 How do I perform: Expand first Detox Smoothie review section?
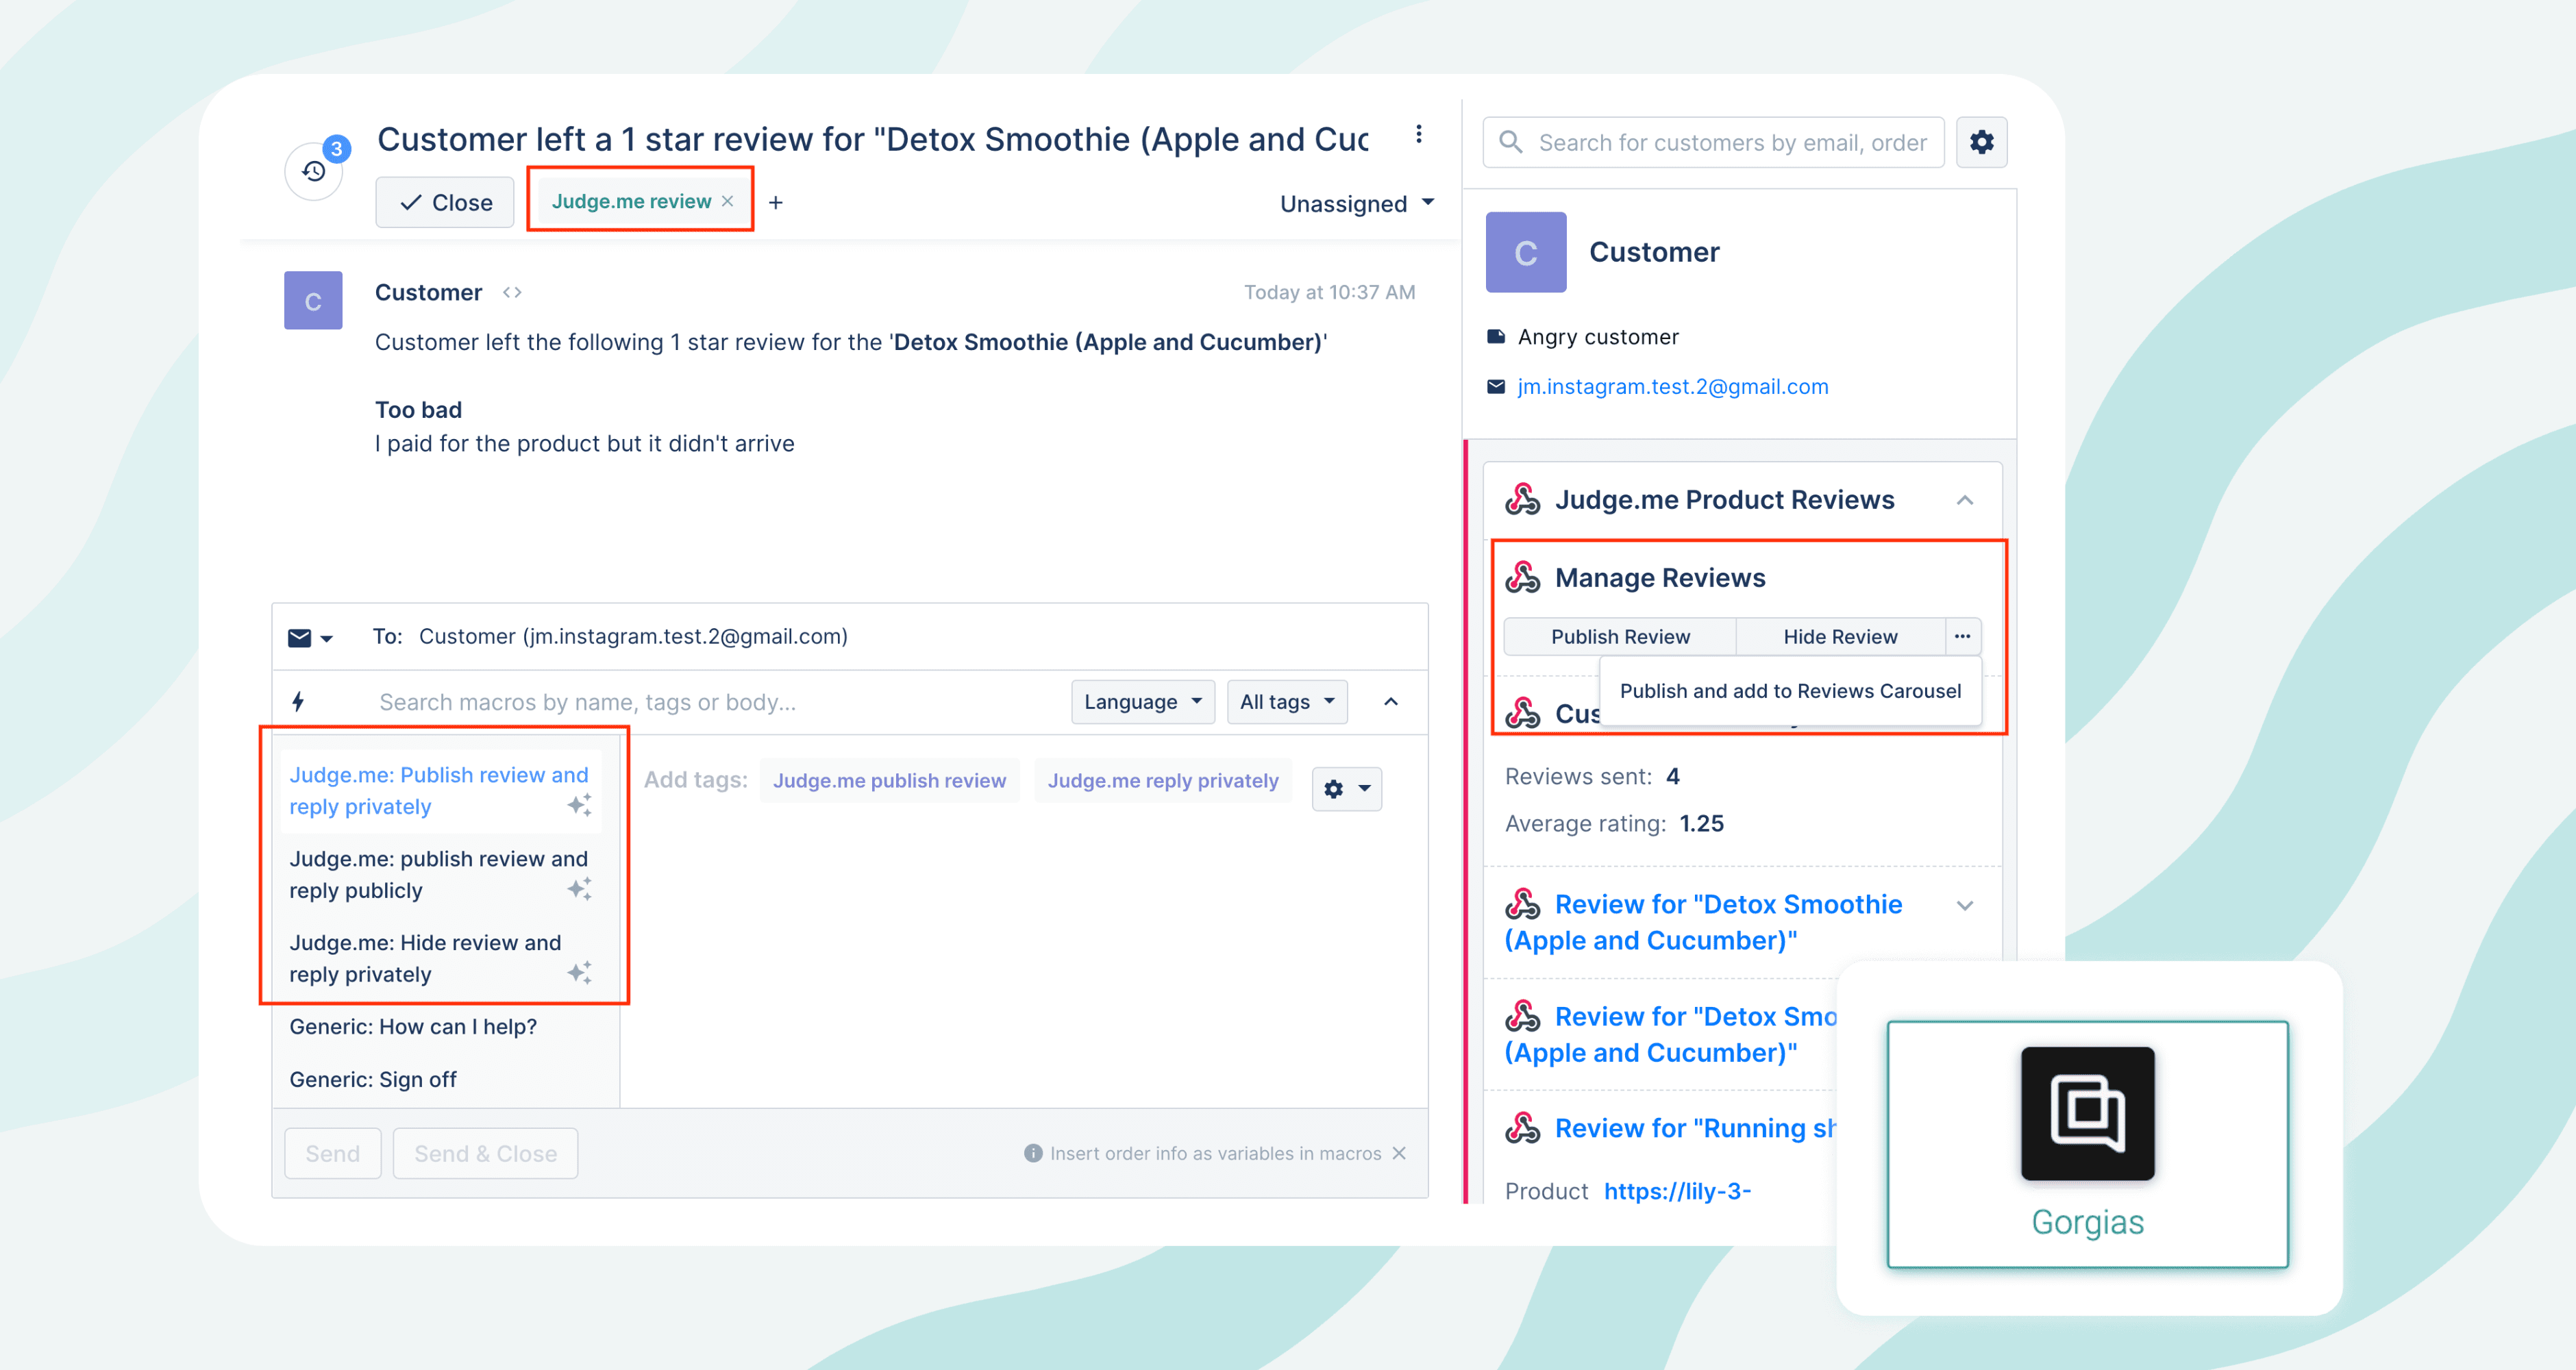click(1964, 906)
